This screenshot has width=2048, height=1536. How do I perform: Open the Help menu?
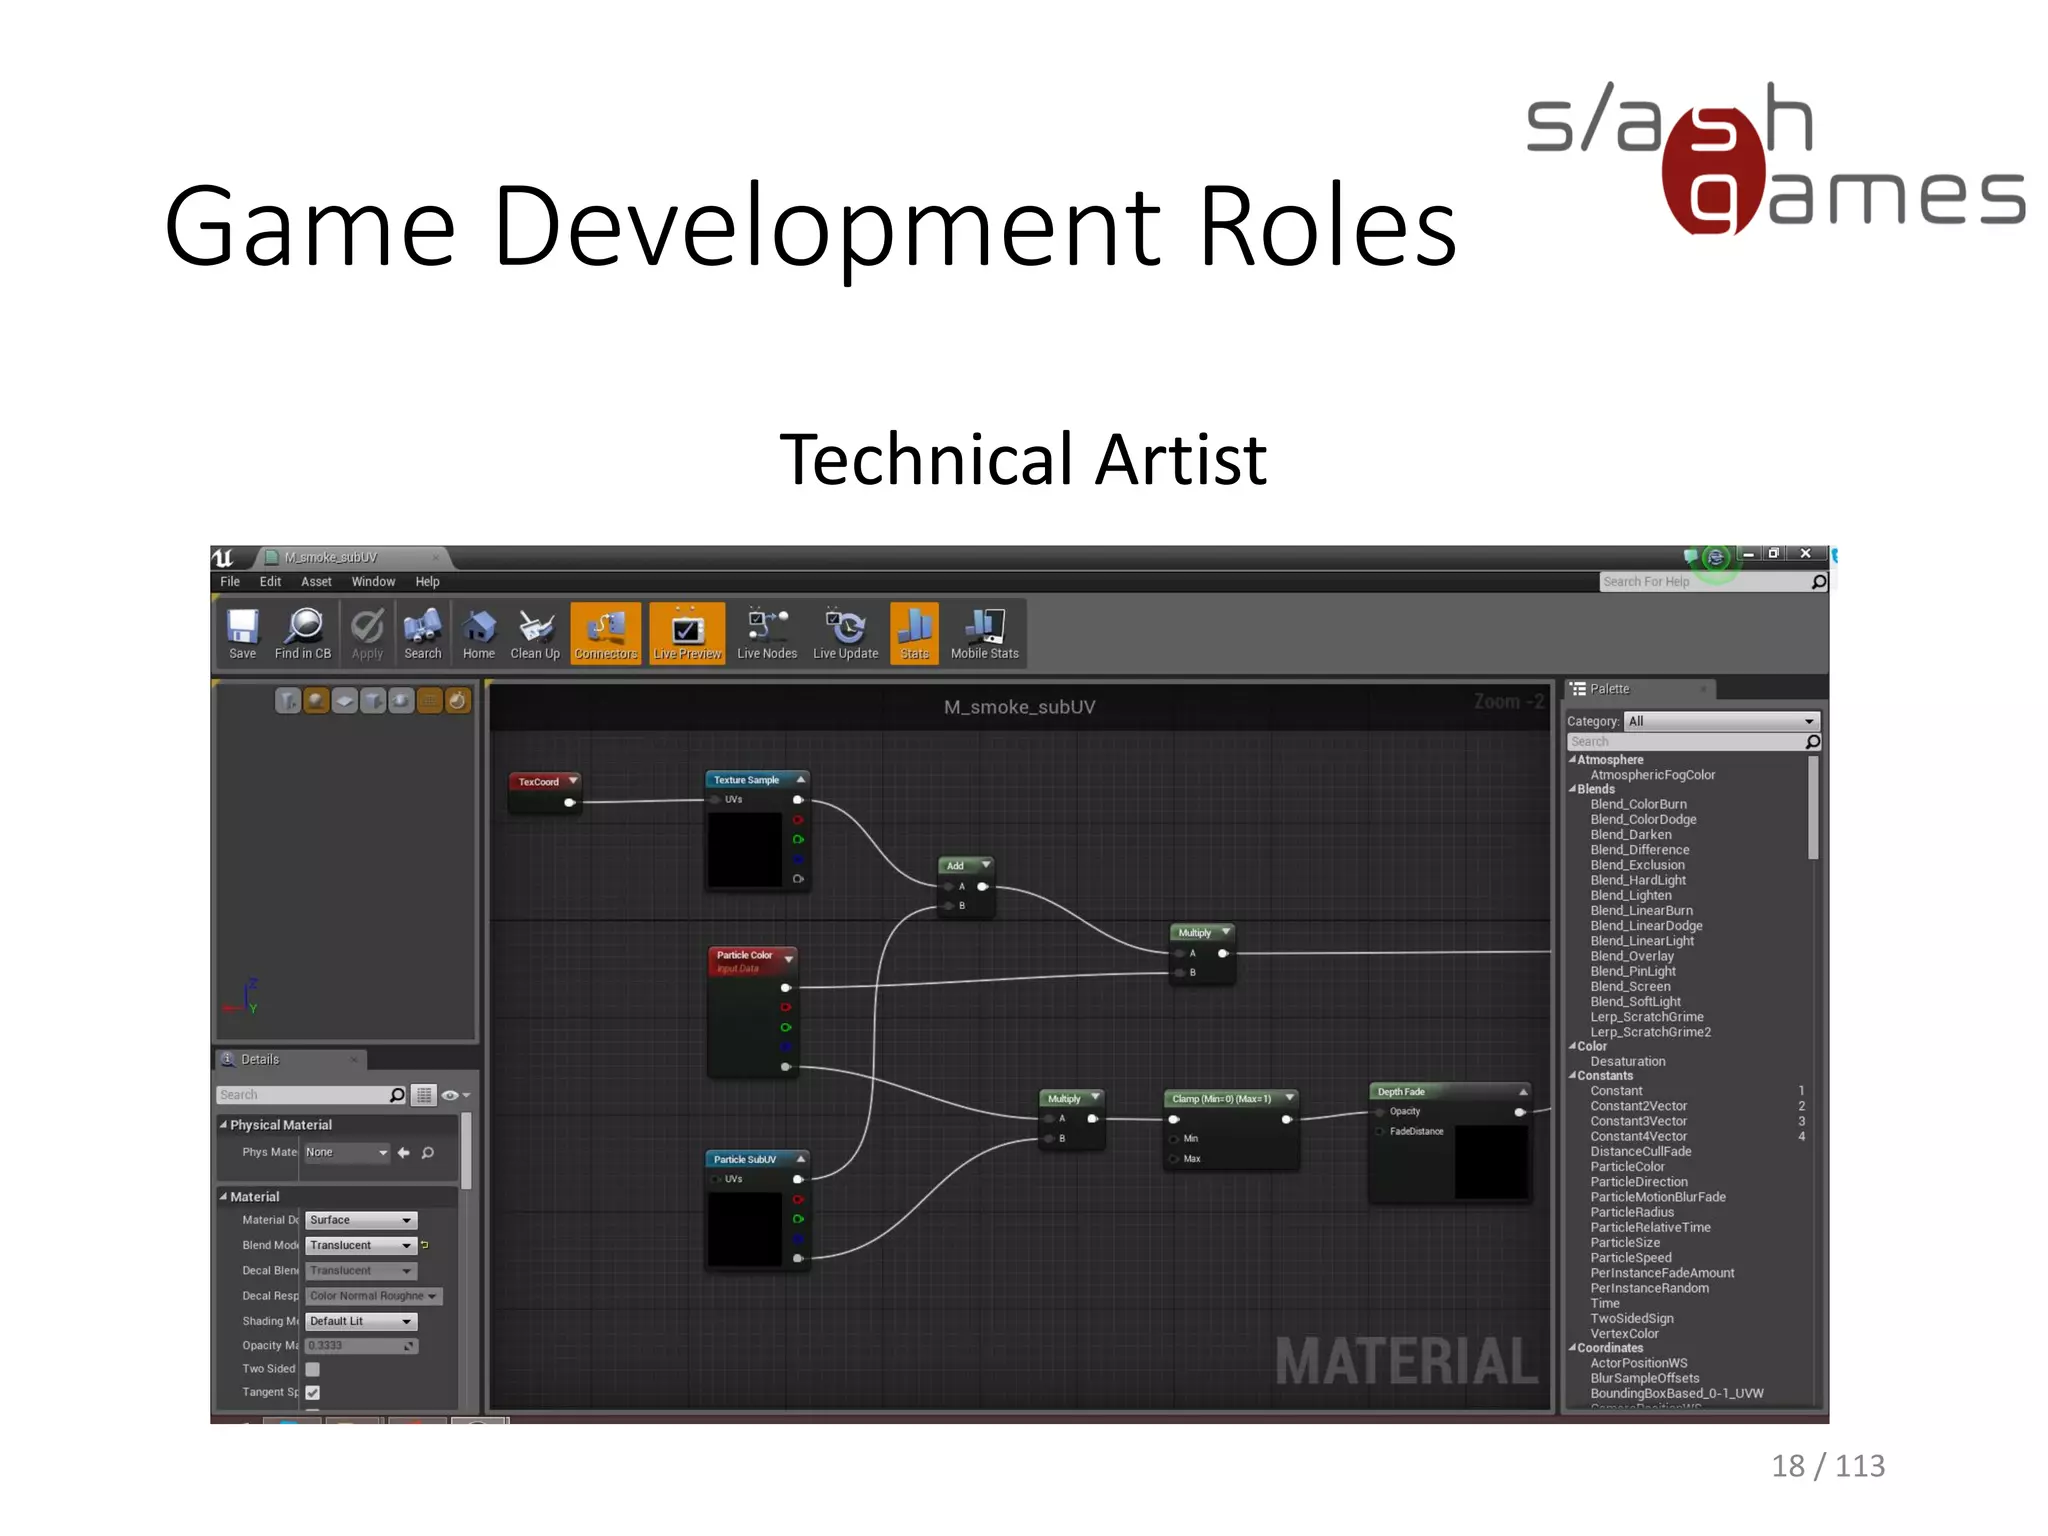click(427, 582)
